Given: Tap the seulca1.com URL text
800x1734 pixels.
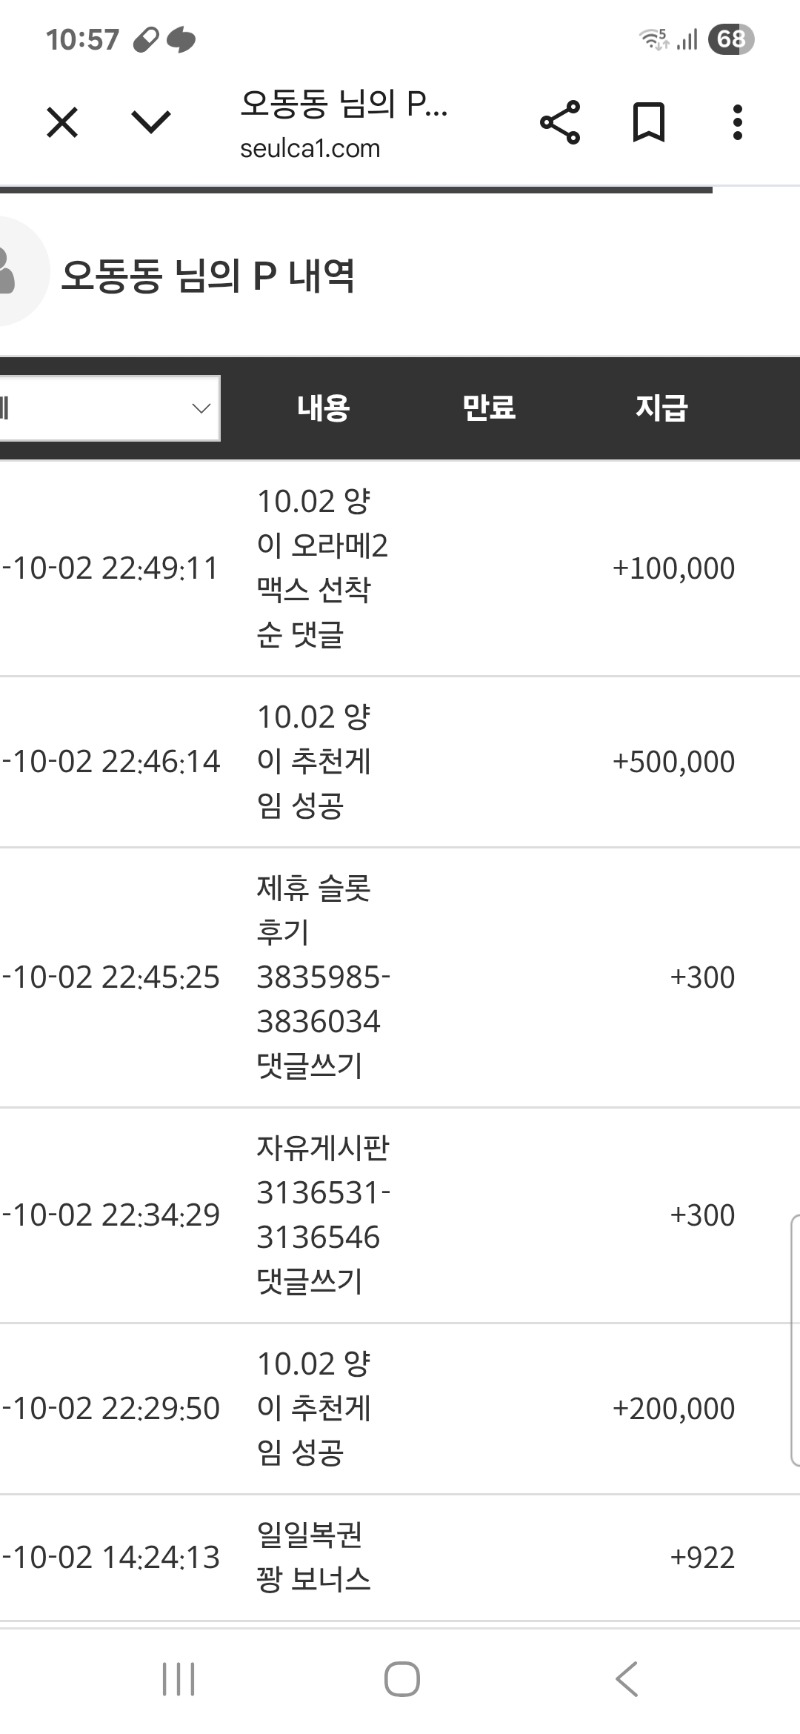Looking at the screenshot, I should click(310, 149).
